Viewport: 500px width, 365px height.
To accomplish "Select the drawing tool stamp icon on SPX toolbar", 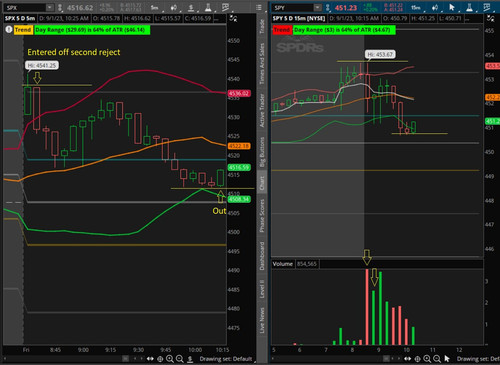I will point(191,7).
